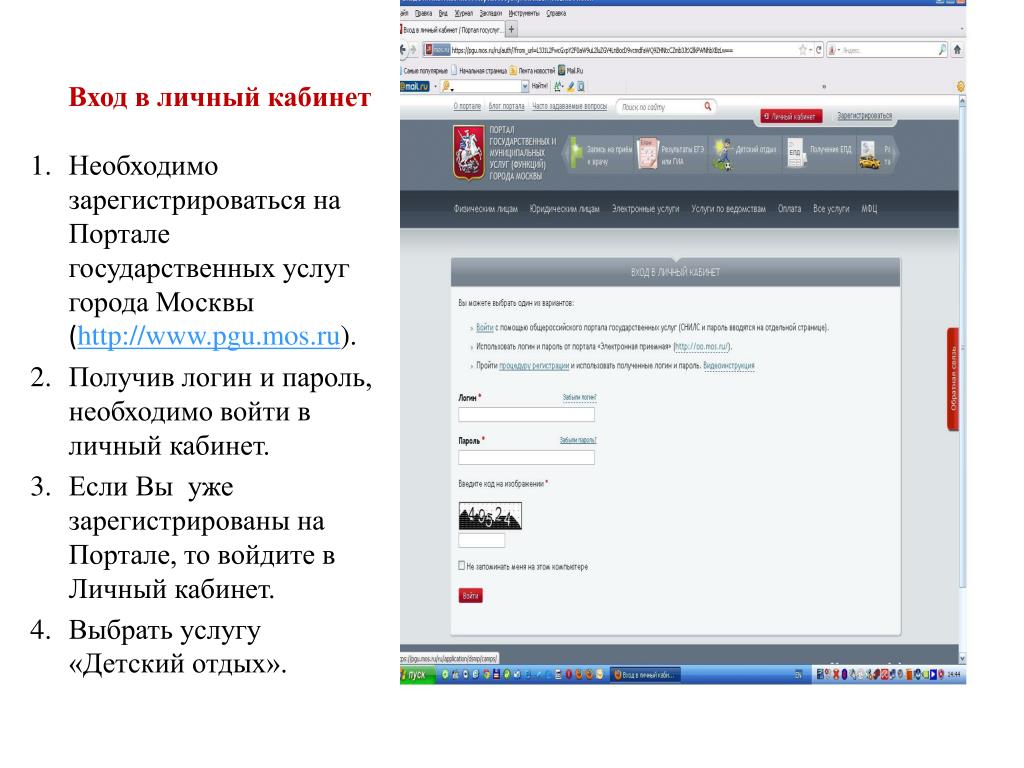Open the 'Видеоинструкция' link
This screenshot has height=768, width=1024.
point(729,366)
